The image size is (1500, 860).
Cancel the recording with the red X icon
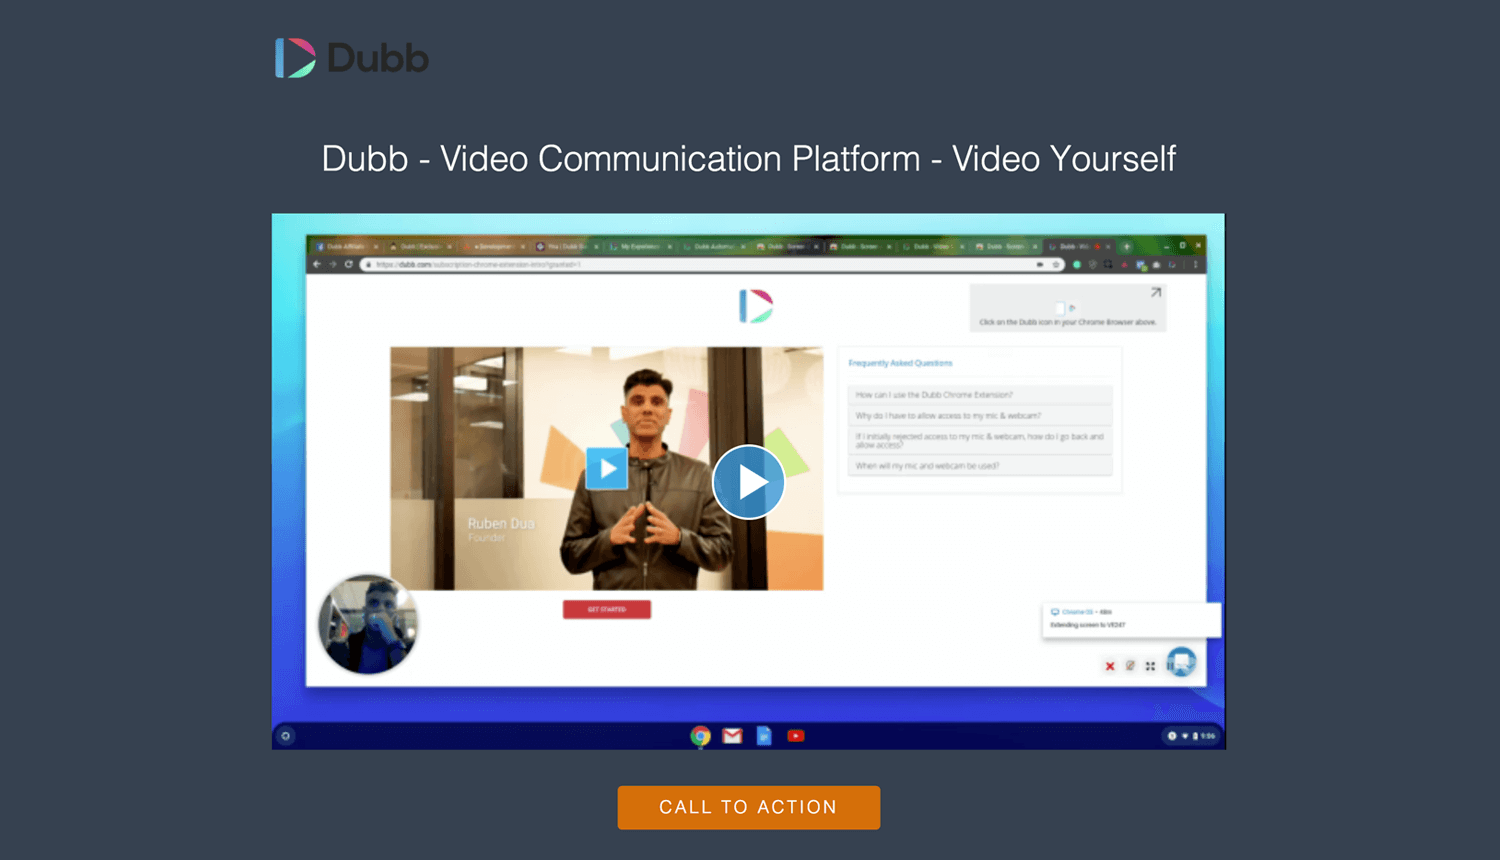tap(1110, 666)
